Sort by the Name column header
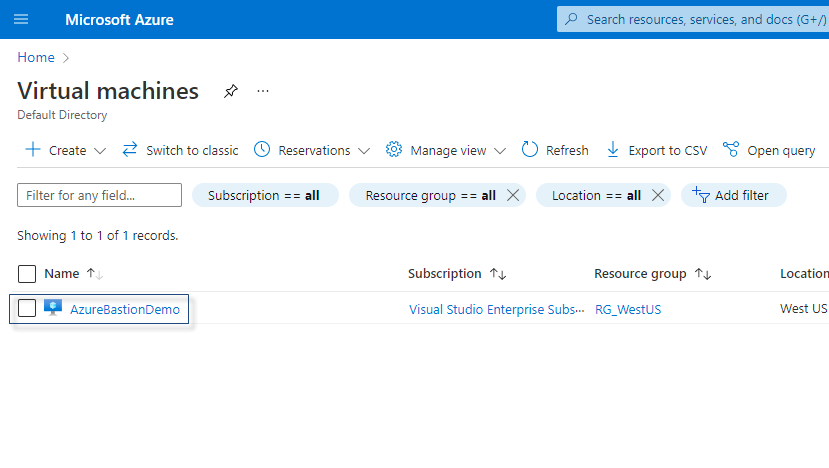The image size is (829, 468). (x=62, y=273)
